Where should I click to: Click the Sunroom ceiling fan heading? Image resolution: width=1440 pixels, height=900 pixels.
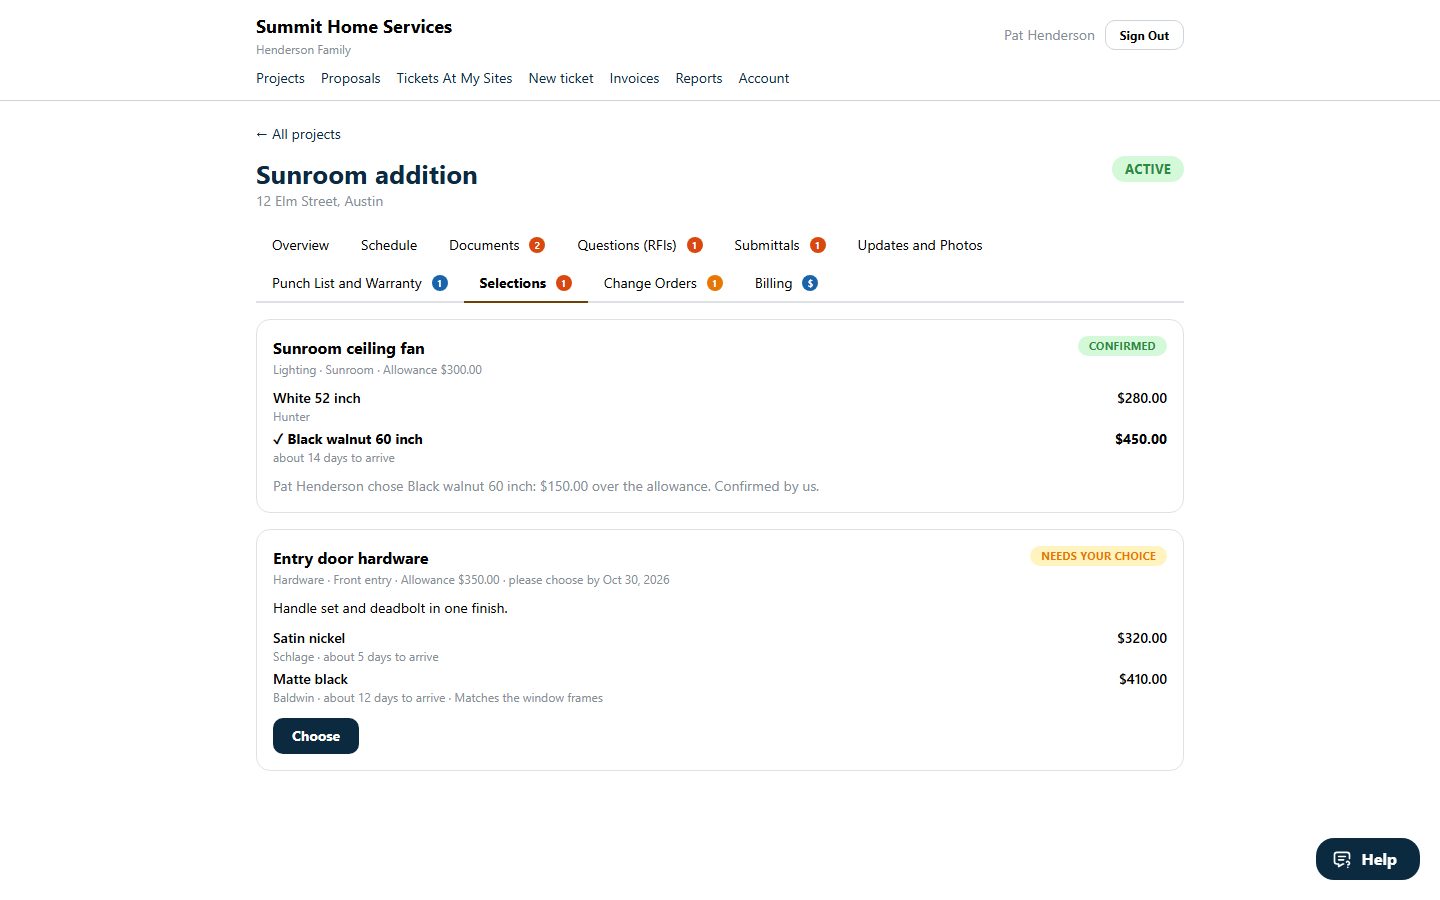point(349,348)
